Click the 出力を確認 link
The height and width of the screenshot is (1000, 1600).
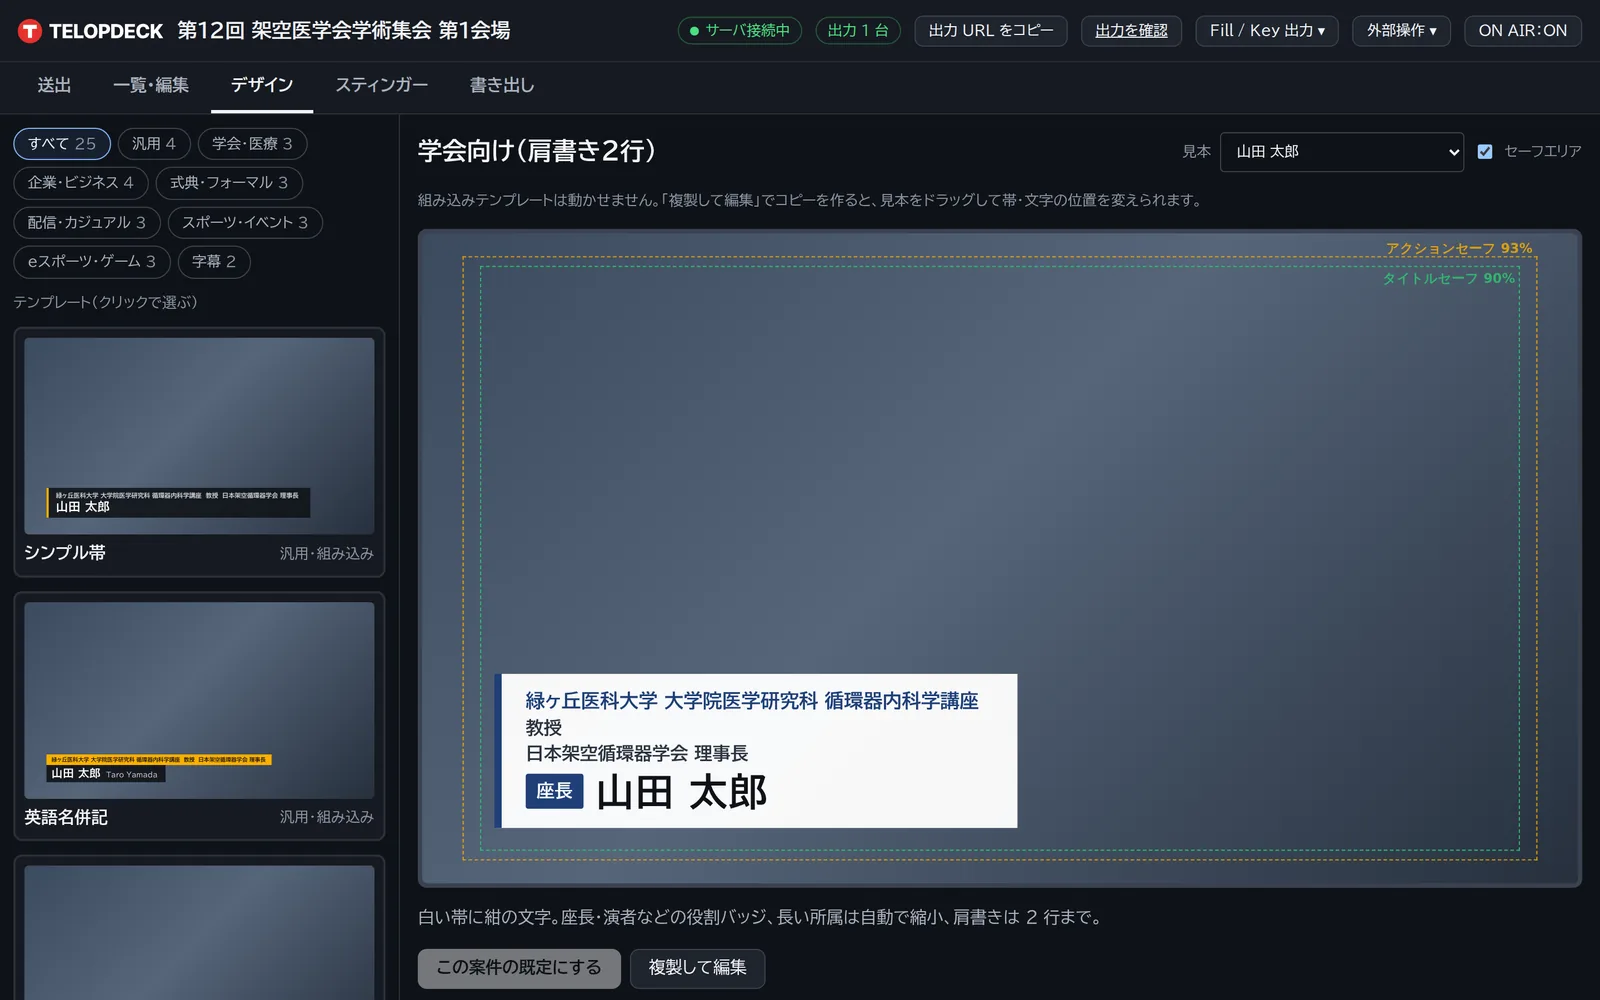[x=1131, y=31]
